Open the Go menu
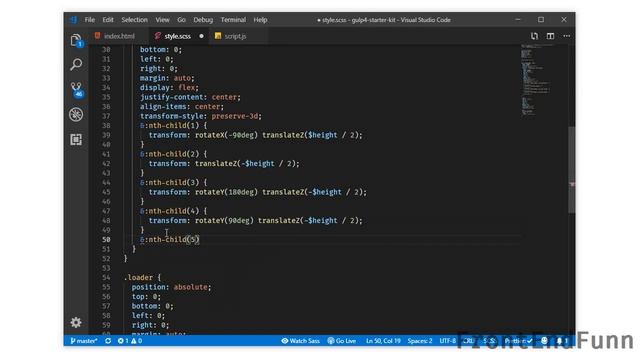This screenshot has height=360, width=640. pos(182,20)
